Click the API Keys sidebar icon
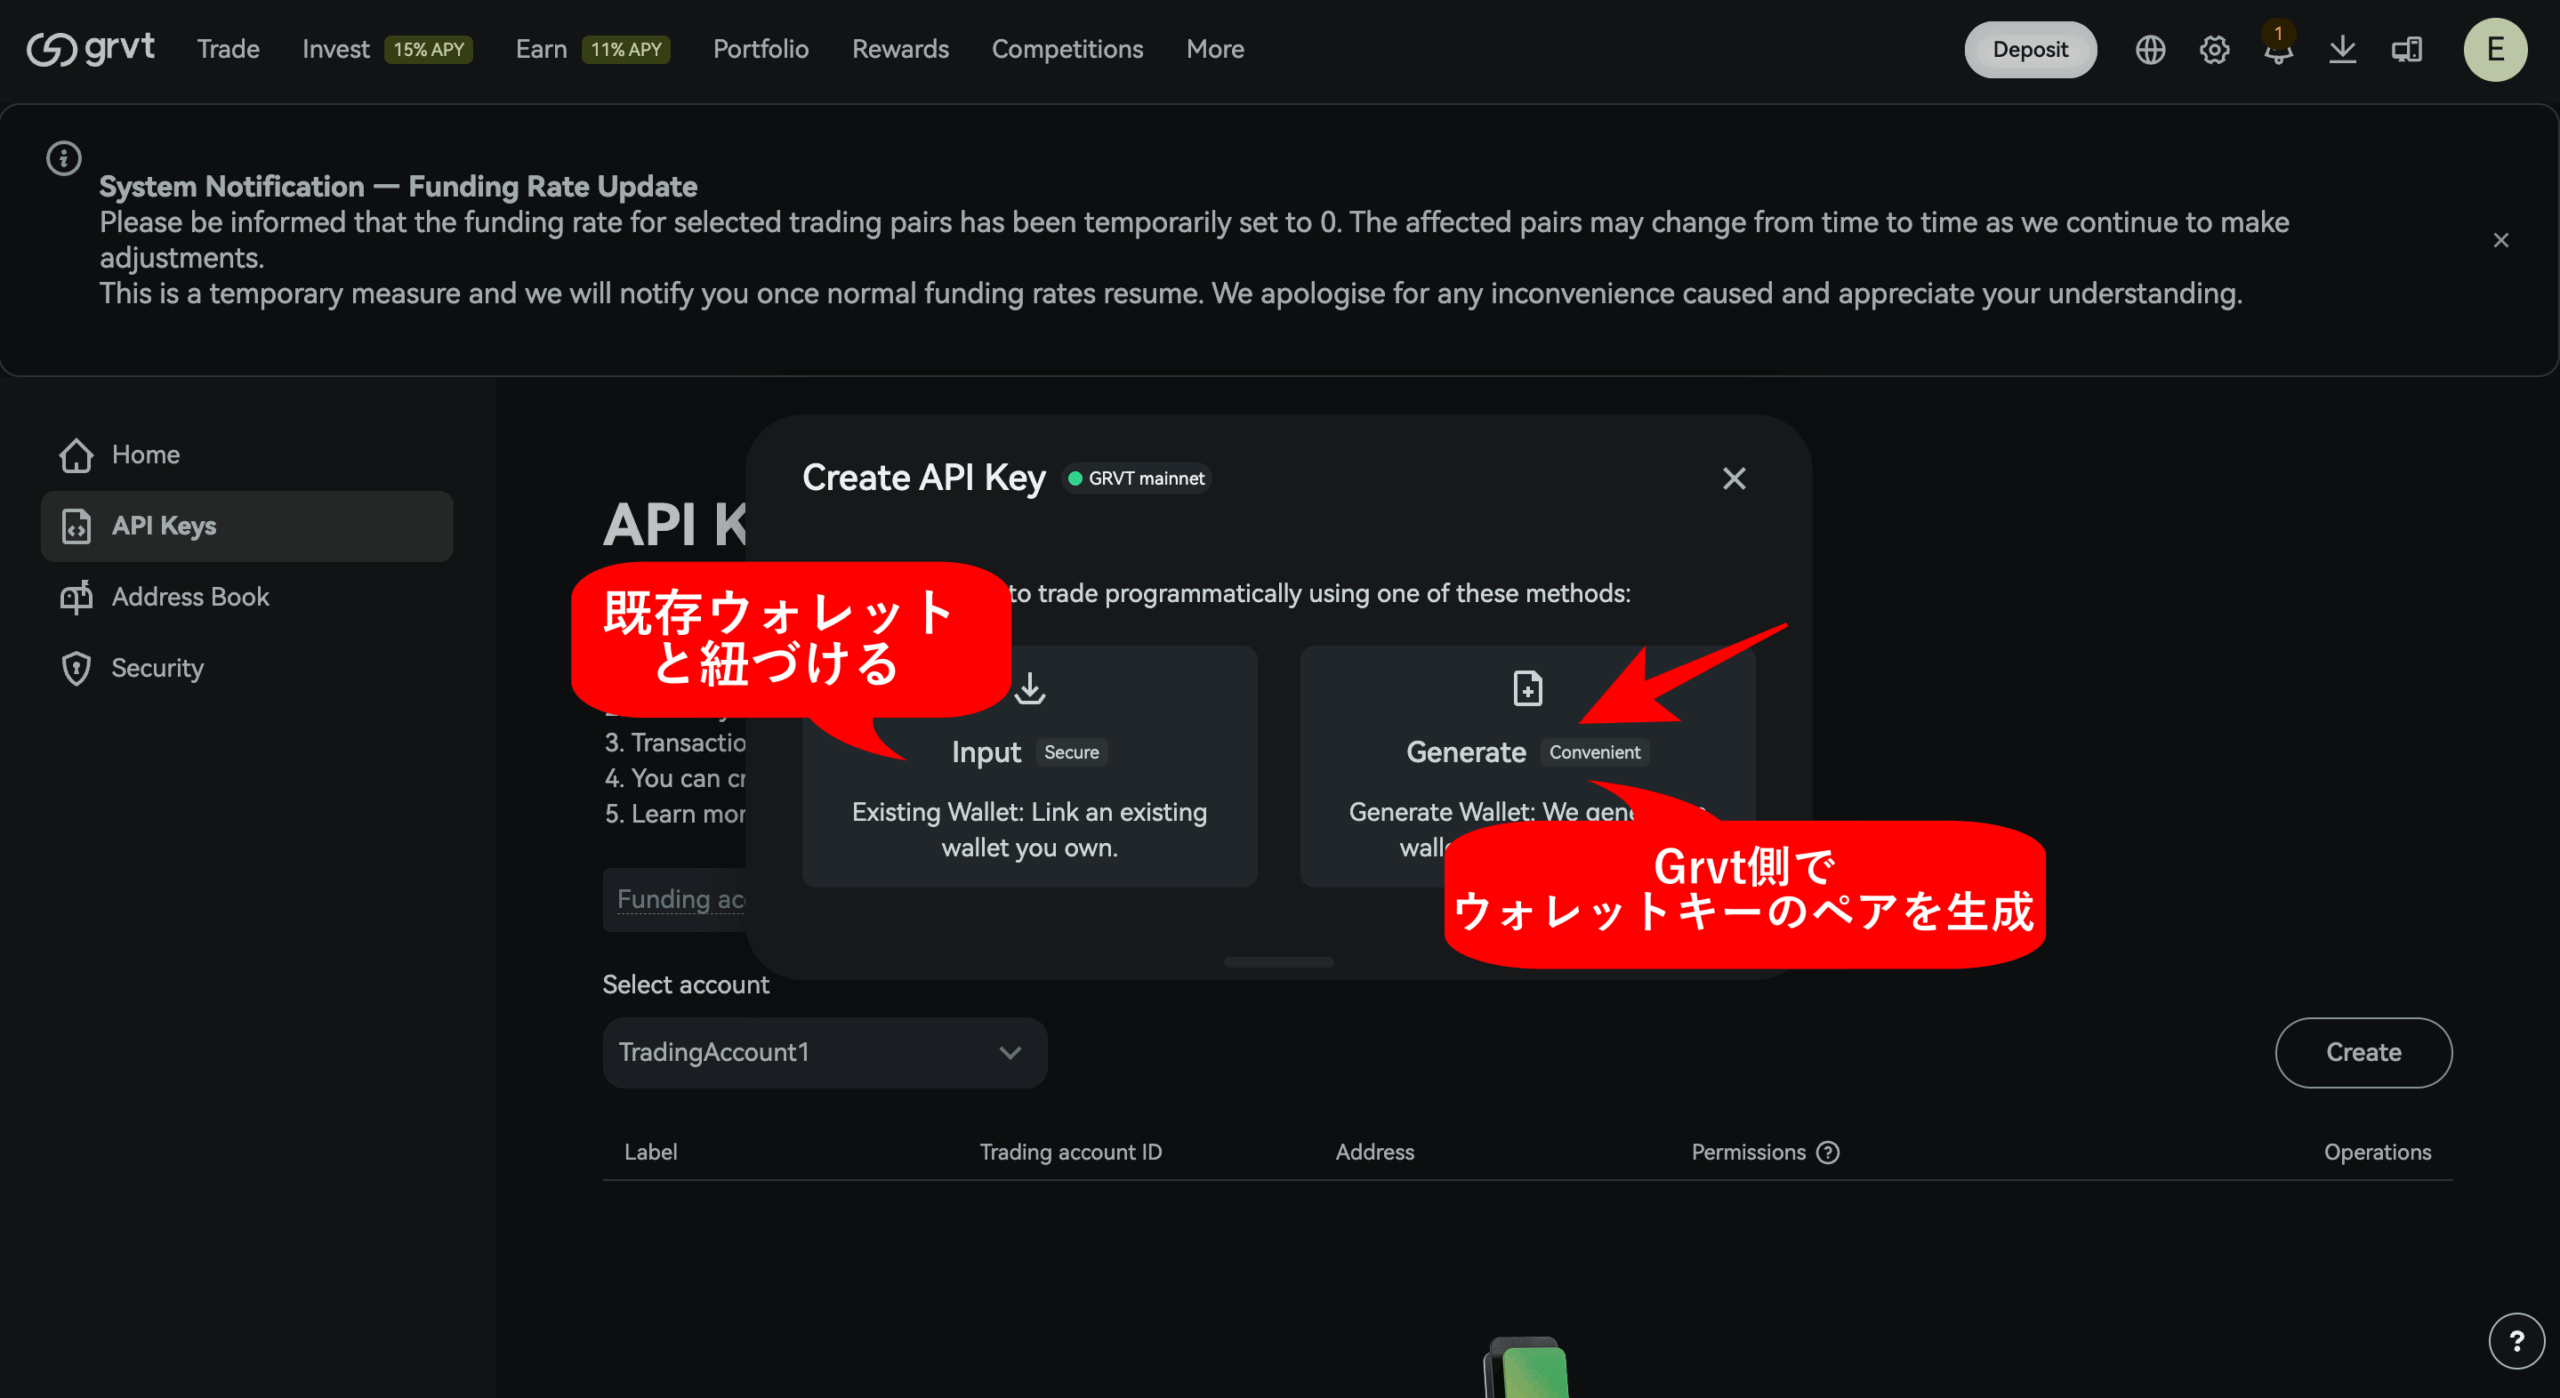This screenshot has width=2560, height=1398. click(x=76, y=526)
